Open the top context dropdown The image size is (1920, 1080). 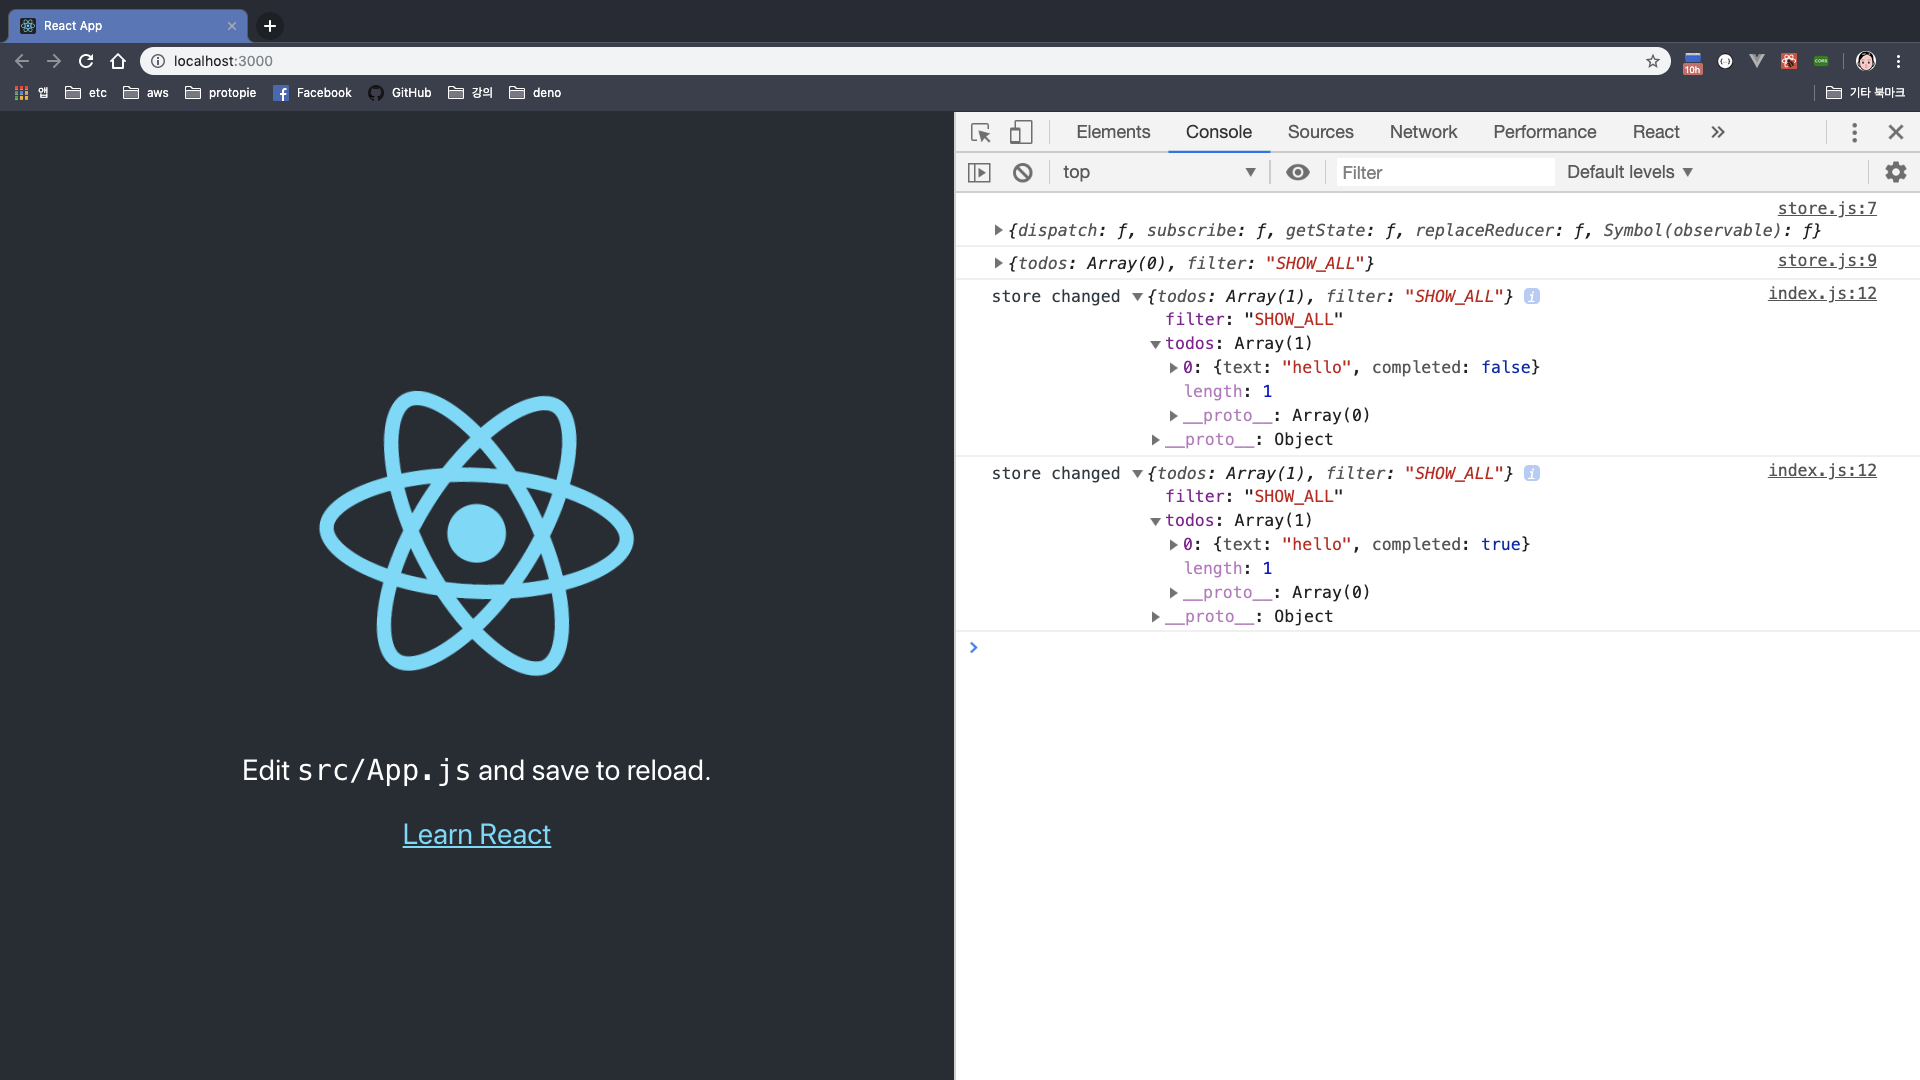coord(1158,172)
